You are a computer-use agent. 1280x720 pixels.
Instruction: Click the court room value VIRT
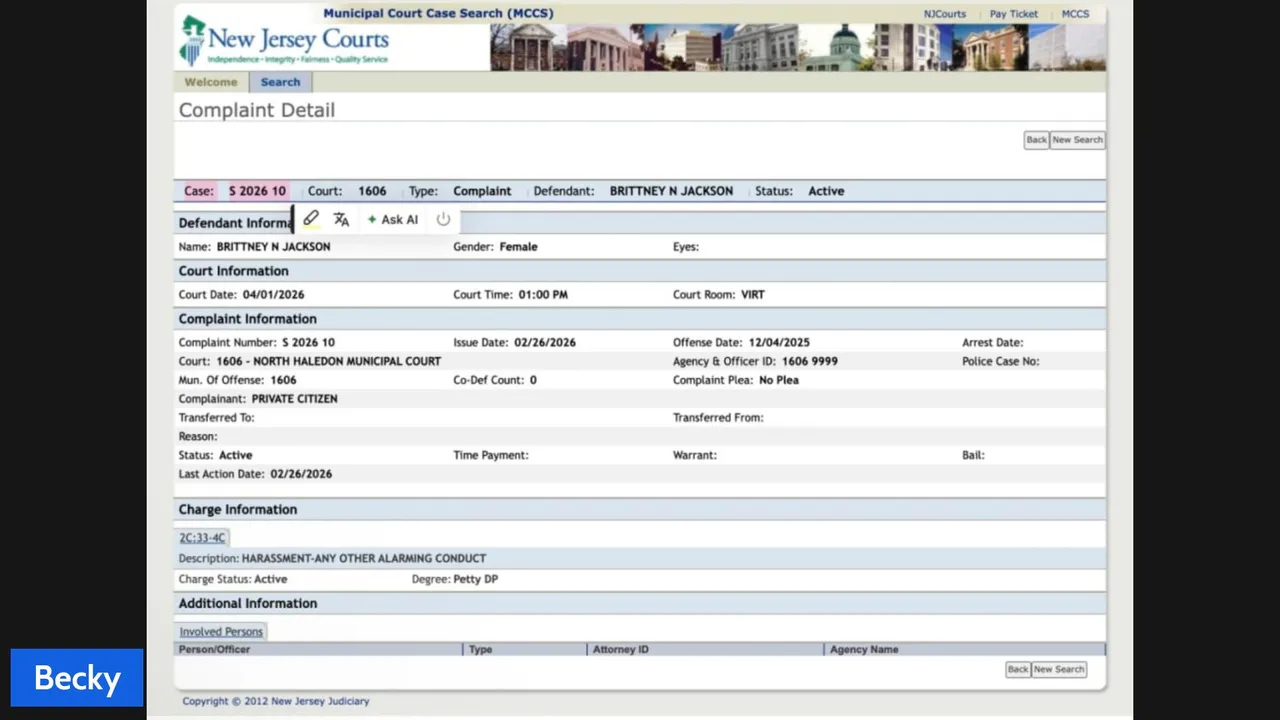753,295
